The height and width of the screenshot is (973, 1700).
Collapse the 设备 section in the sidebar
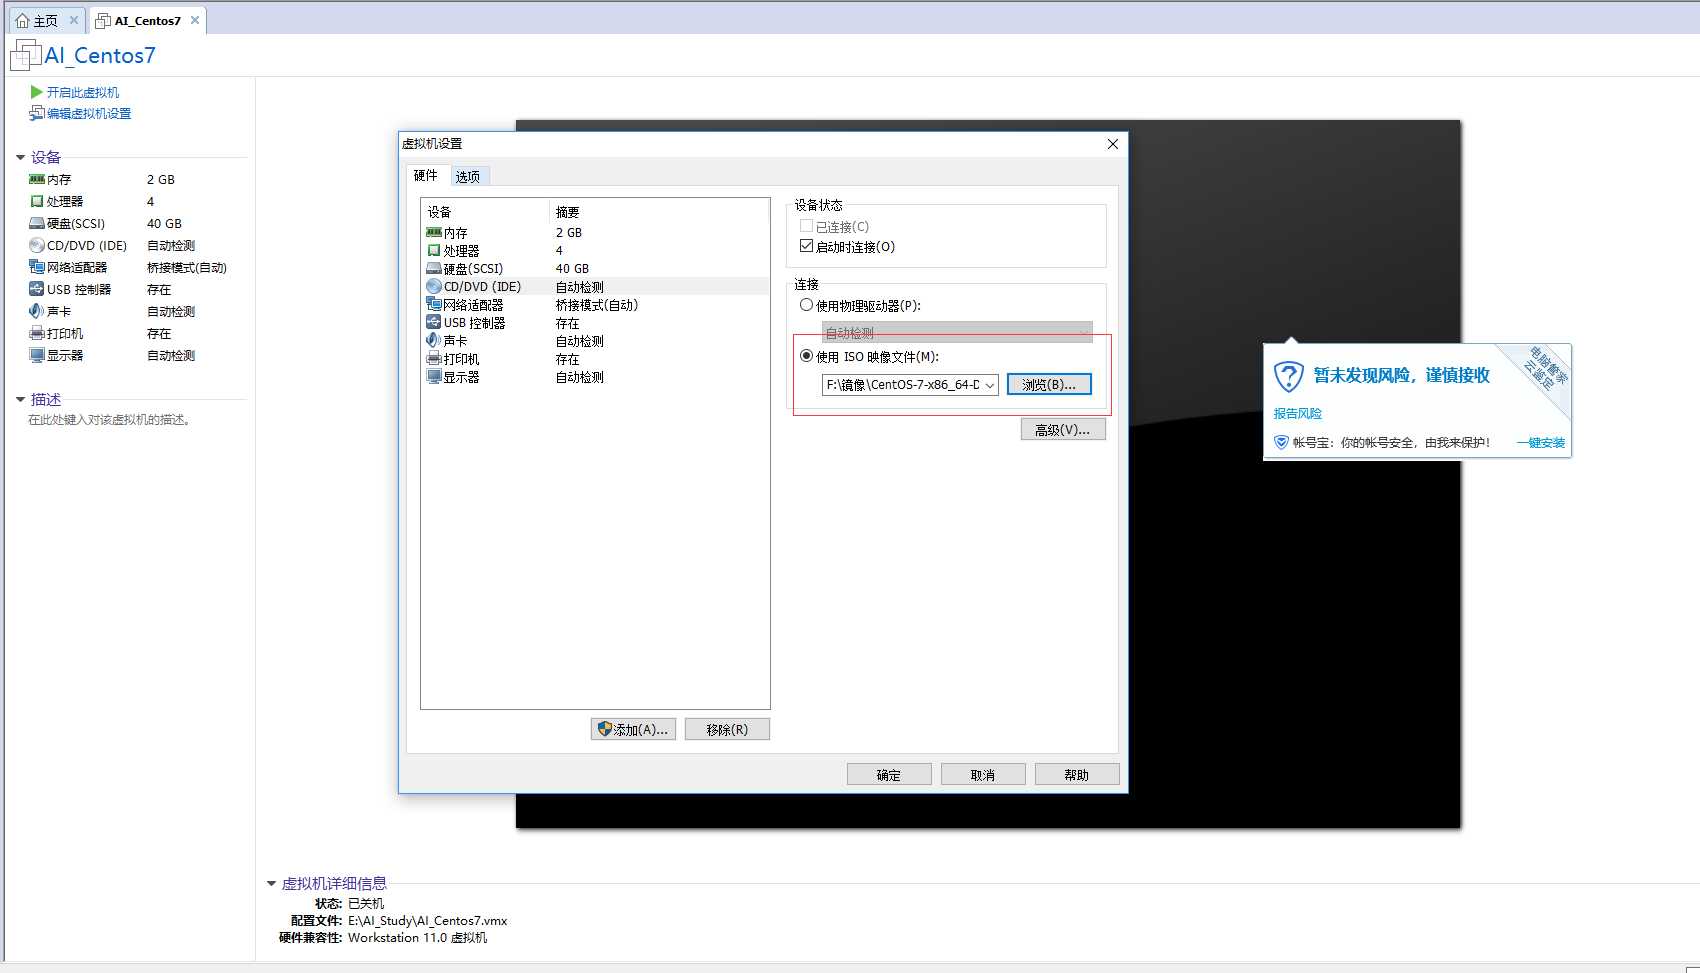pyautogui.click(x=20, y=157)
